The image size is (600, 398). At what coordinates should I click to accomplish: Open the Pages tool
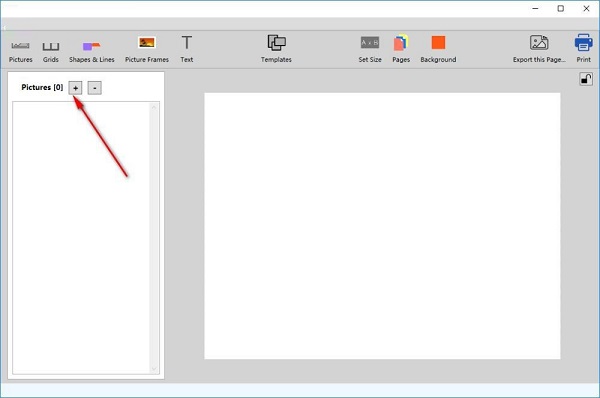click(x=401, y=50)
